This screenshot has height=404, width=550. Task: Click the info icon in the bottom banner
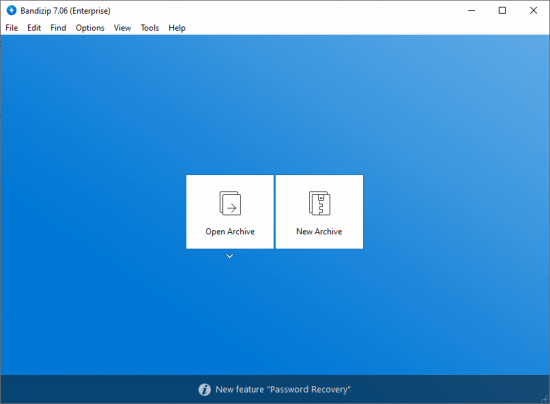coord(204,389)
